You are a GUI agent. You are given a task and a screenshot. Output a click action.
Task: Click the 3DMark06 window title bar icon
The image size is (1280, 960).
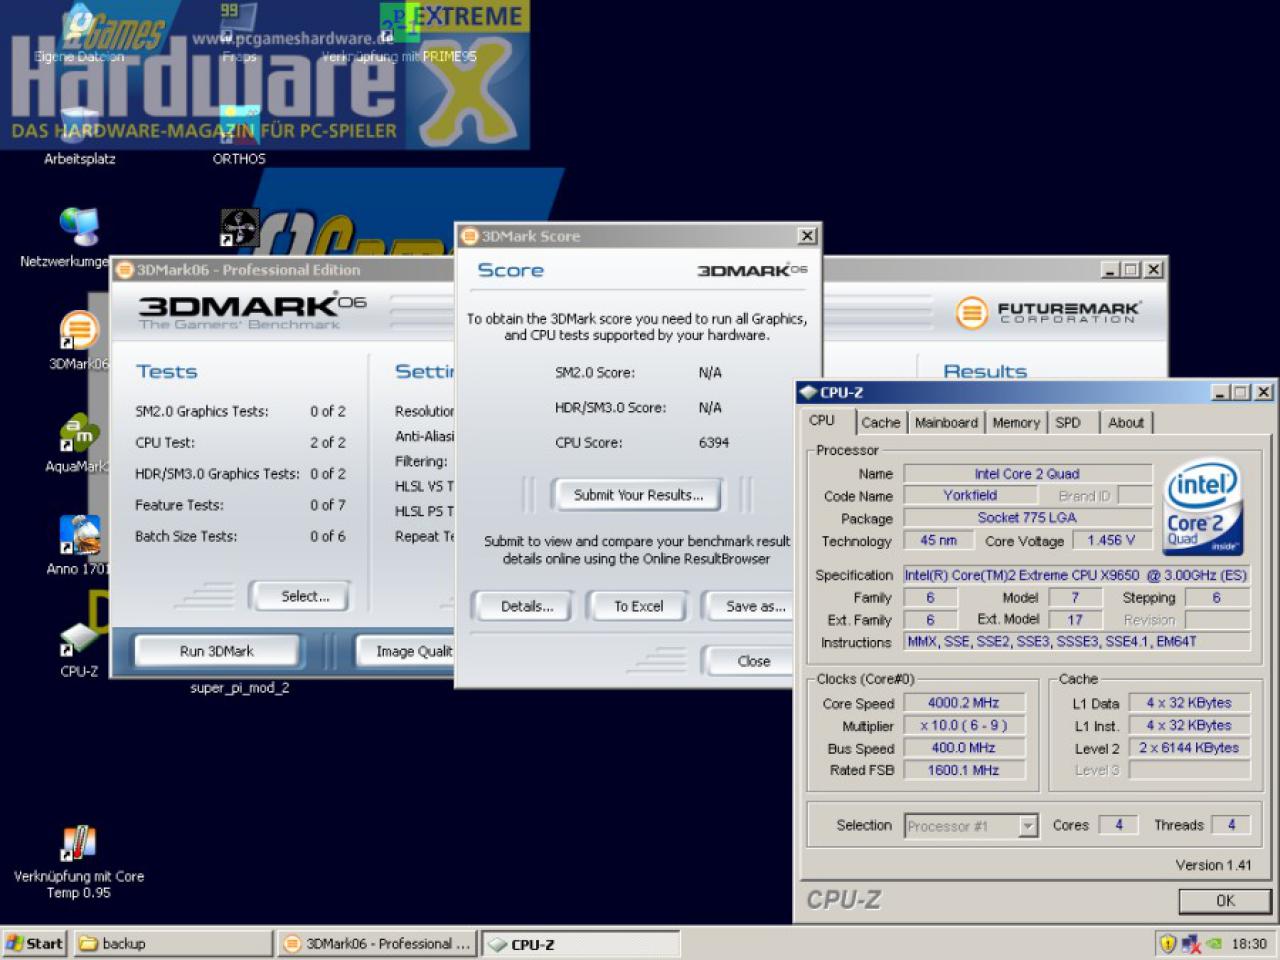125,270
